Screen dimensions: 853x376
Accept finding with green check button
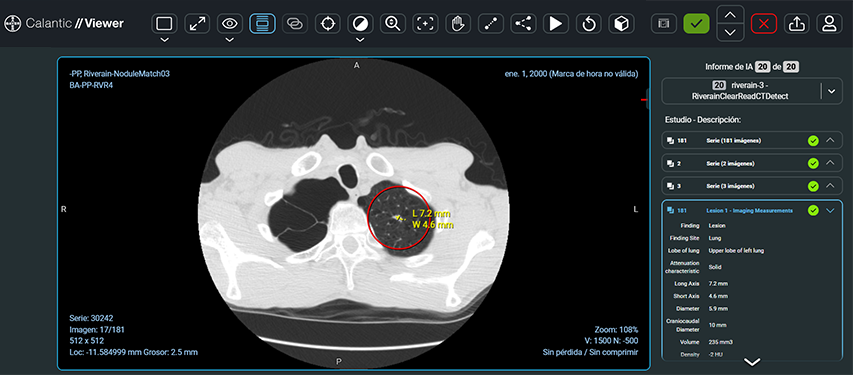697,23
